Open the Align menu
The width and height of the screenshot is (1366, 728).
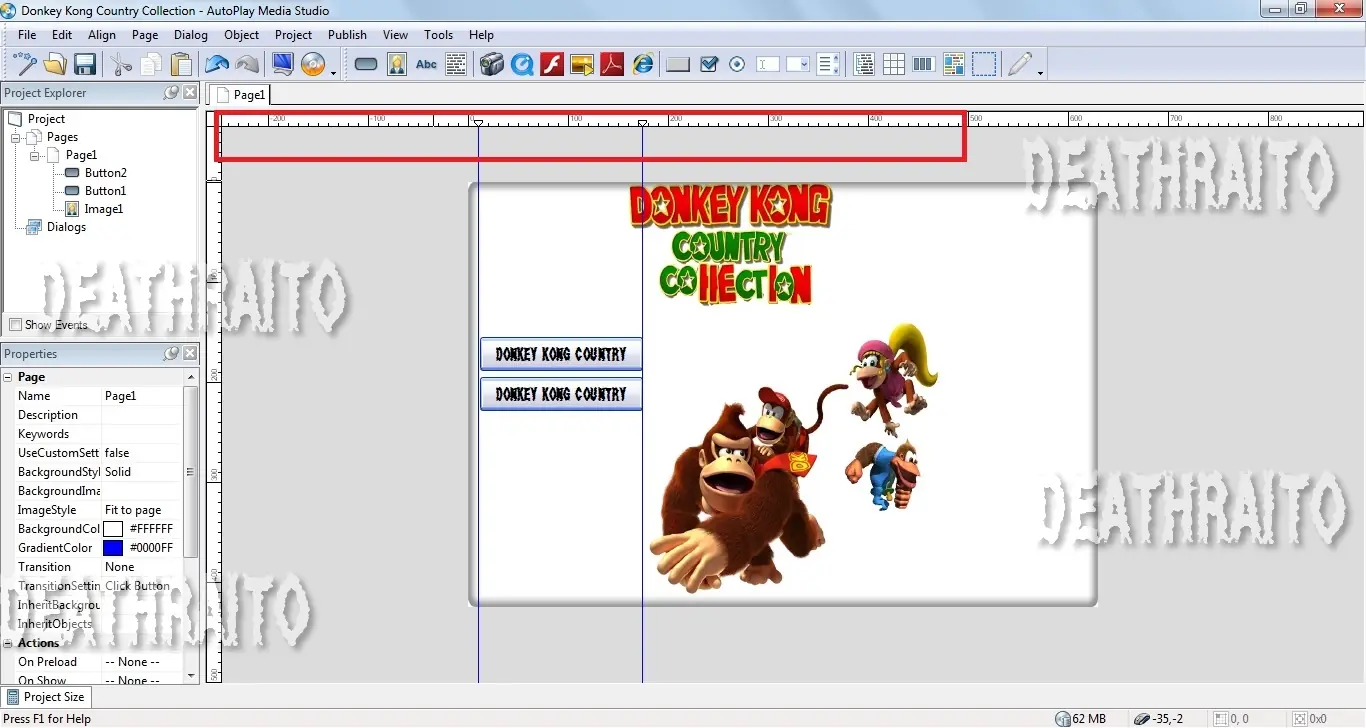[102, 34]
